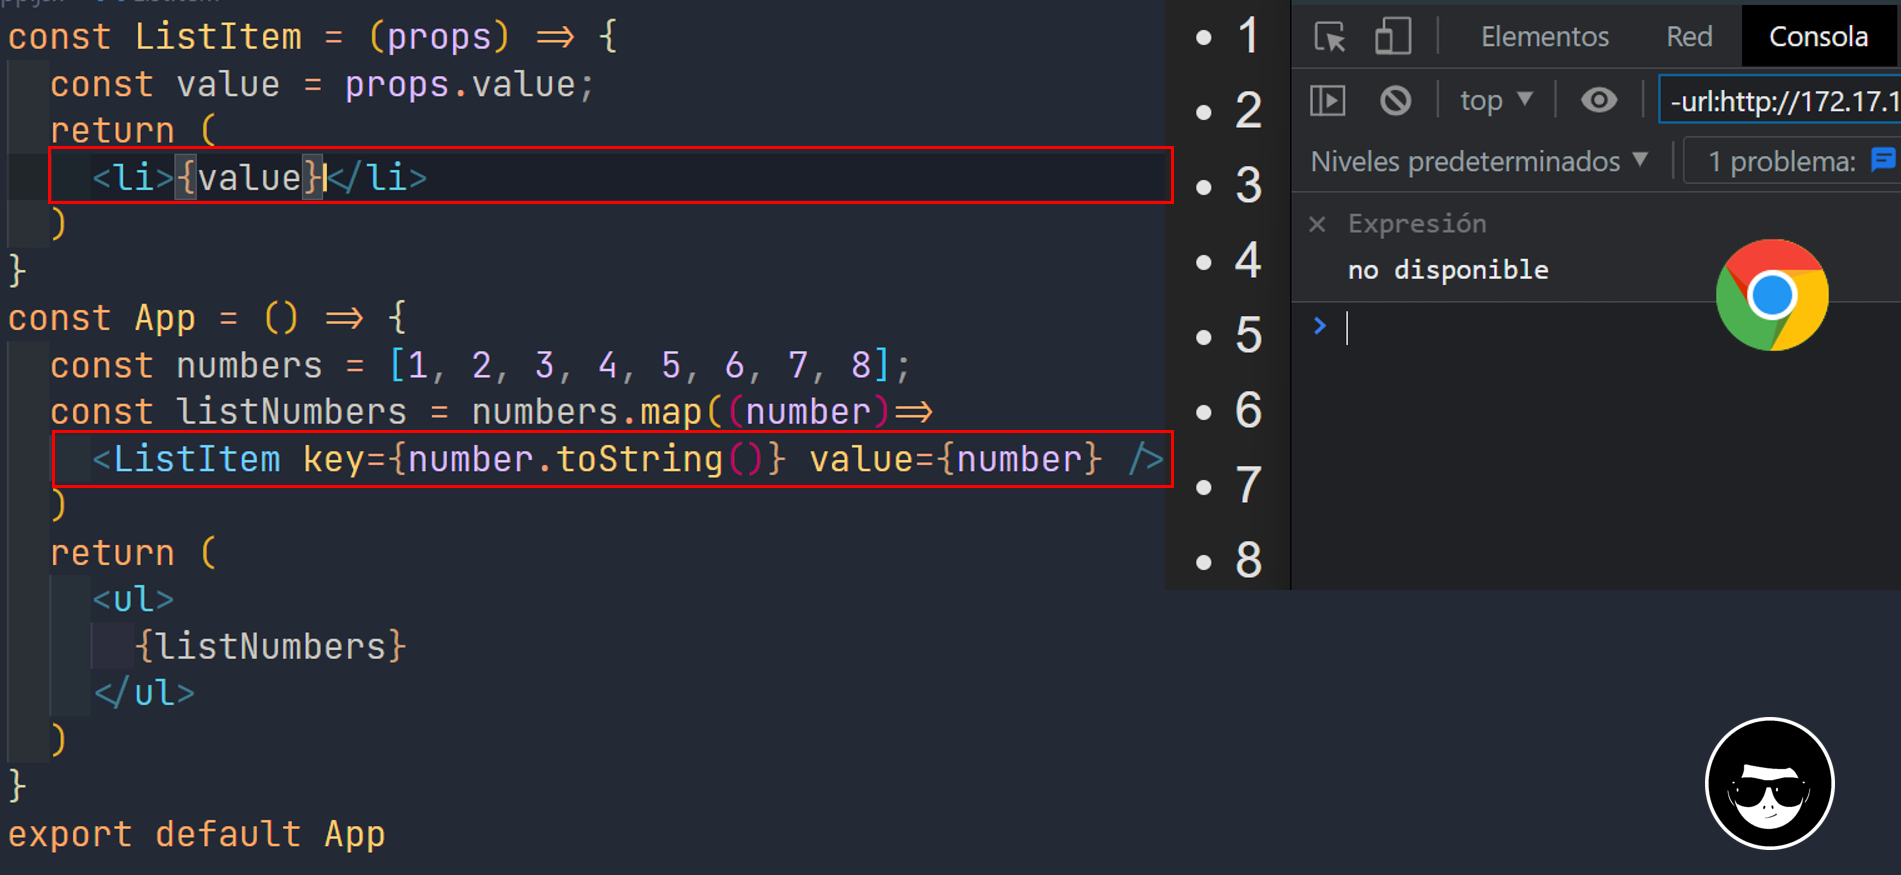Viewport: 1901px width, 875px height.
Task: Switch to Red tab
Action: click(x=1689, y=37)
